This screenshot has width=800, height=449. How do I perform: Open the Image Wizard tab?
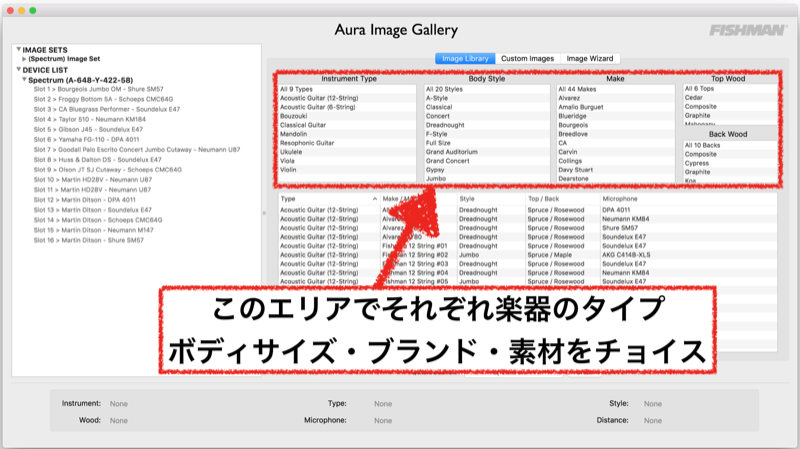(x=590, y=59)
